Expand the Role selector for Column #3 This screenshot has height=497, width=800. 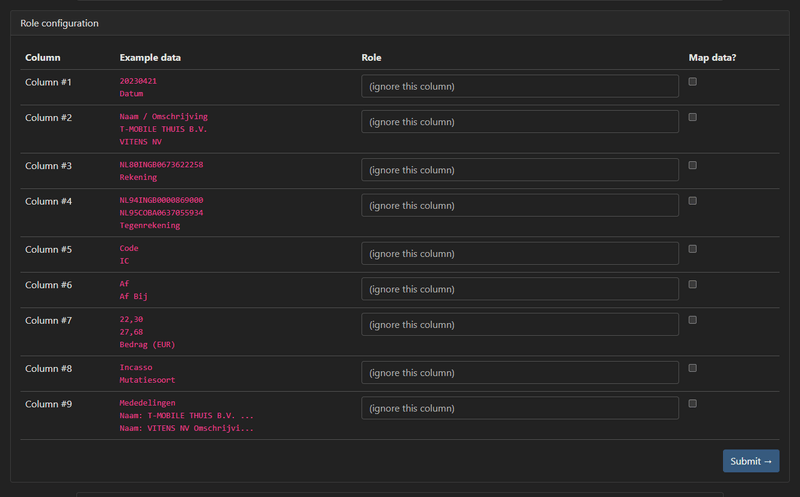coord(520,170)
